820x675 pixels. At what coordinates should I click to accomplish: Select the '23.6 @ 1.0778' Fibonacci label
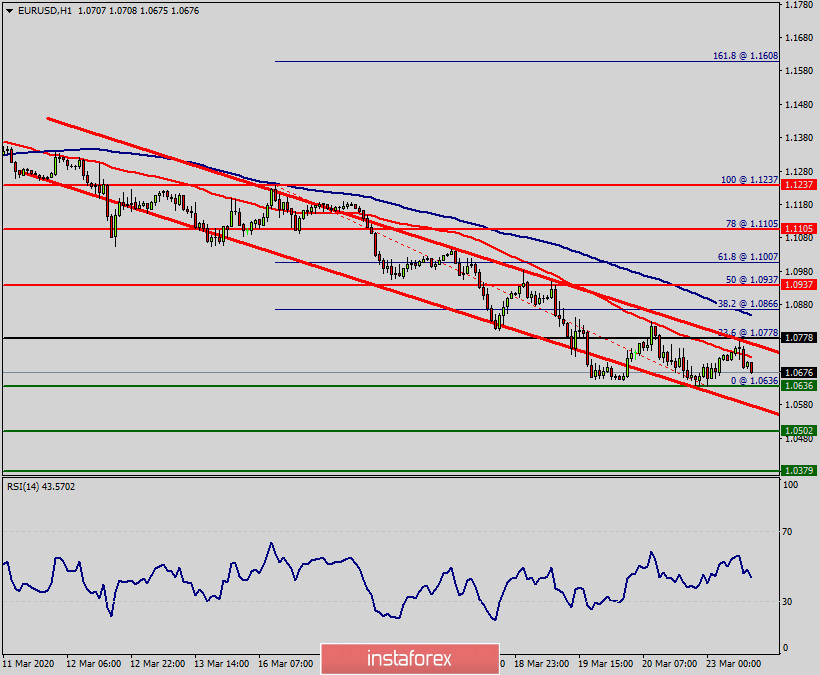point(748,333)
